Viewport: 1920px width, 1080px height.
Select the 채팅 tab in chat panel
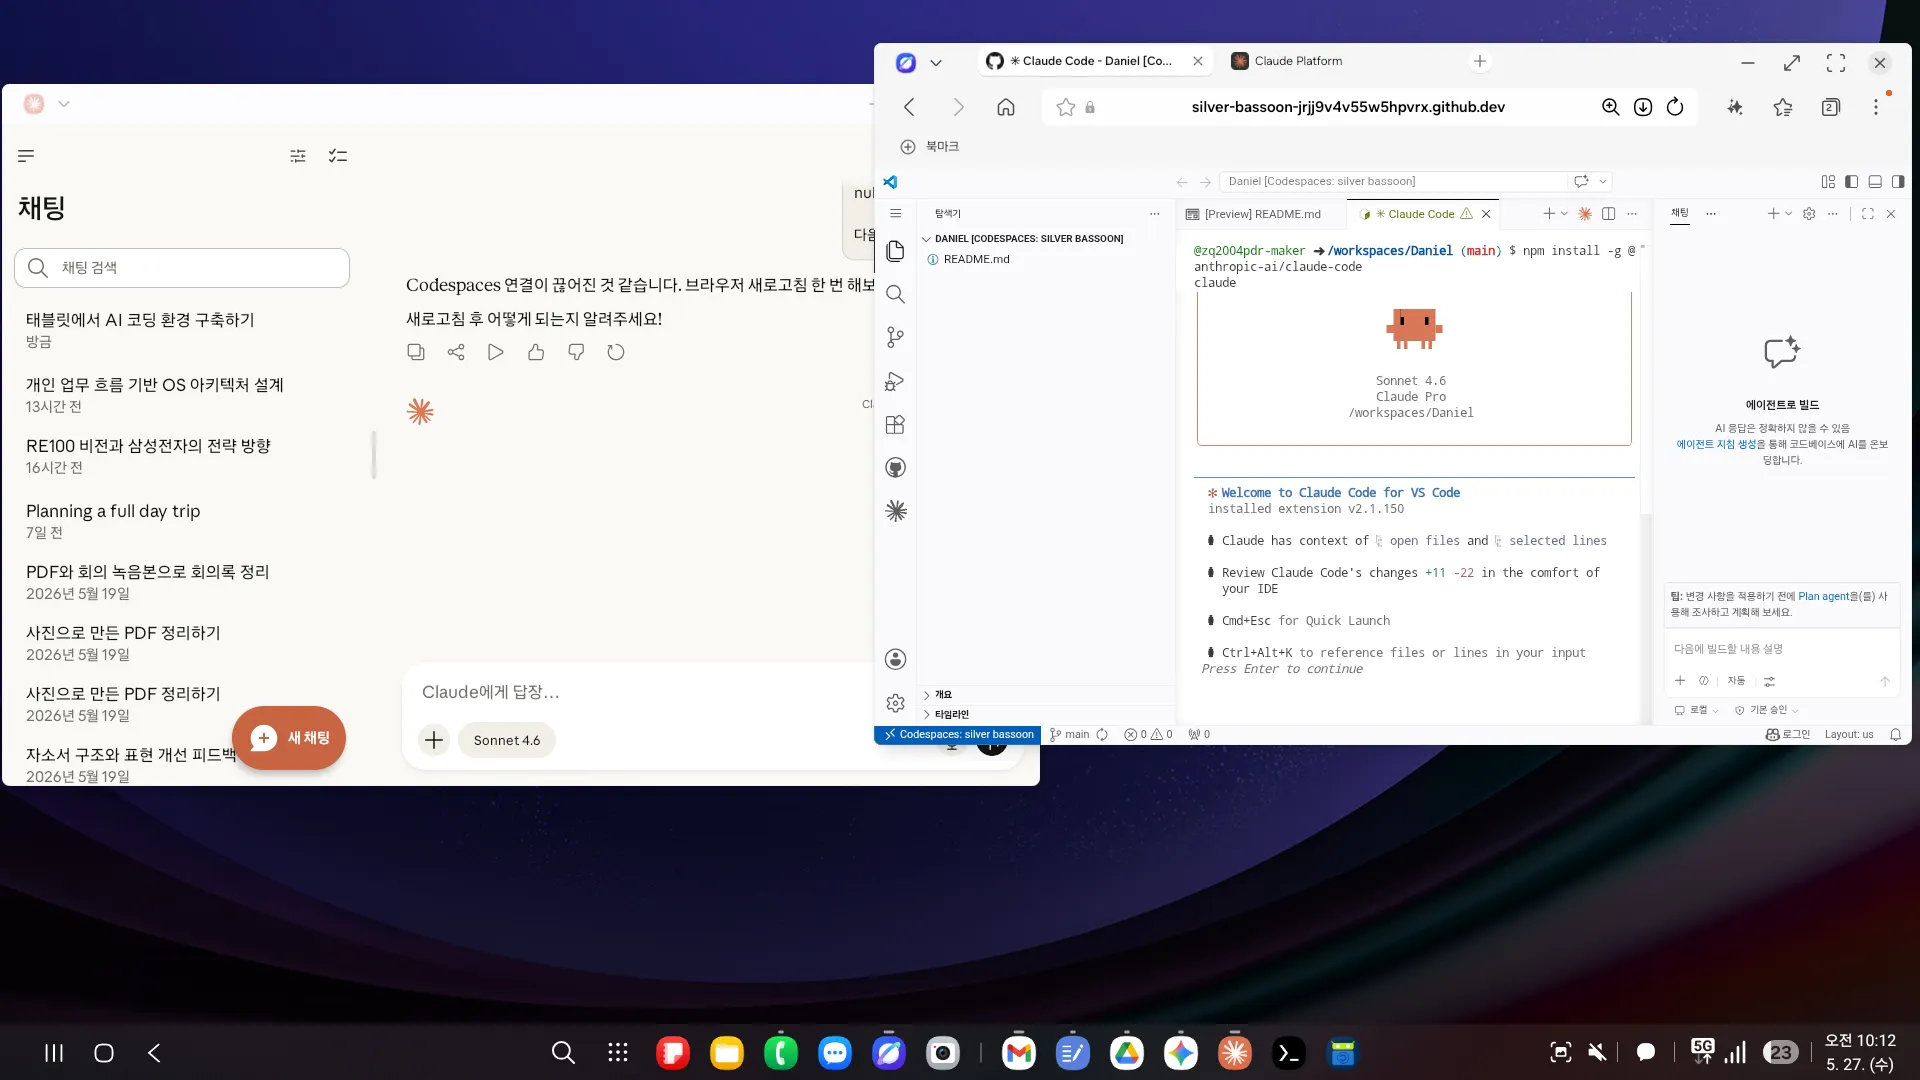click(1680, 213)
